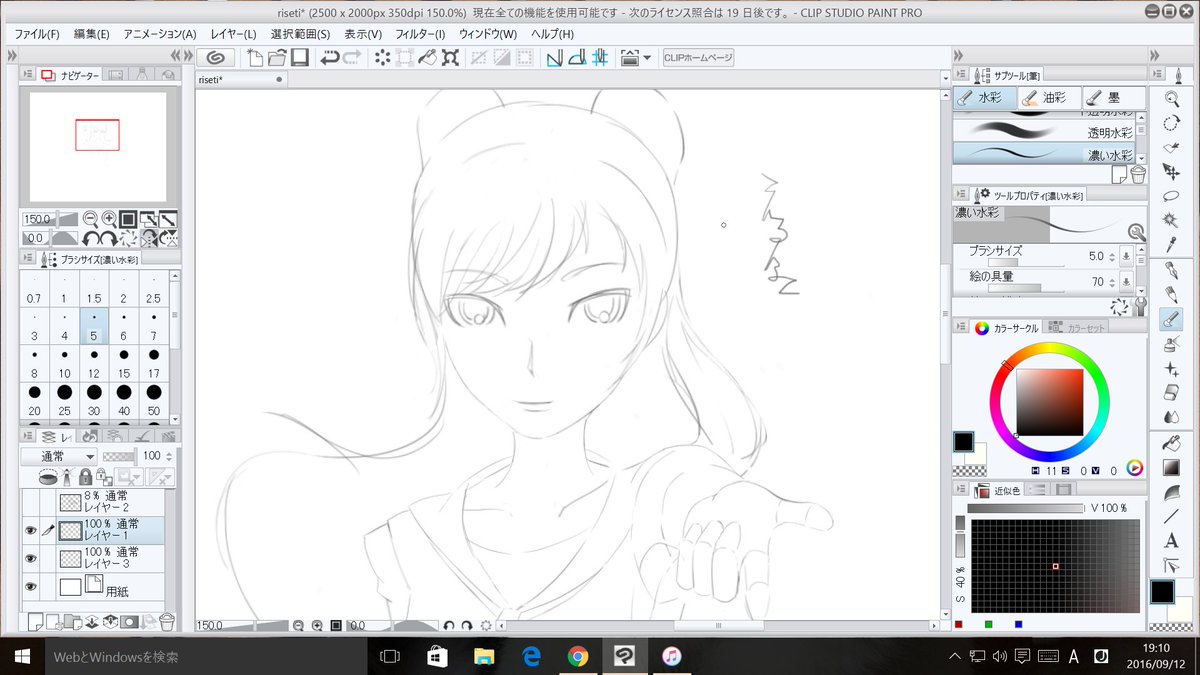Select the Text tool
Viewport: 1200px width, 675px height.
1171,541
